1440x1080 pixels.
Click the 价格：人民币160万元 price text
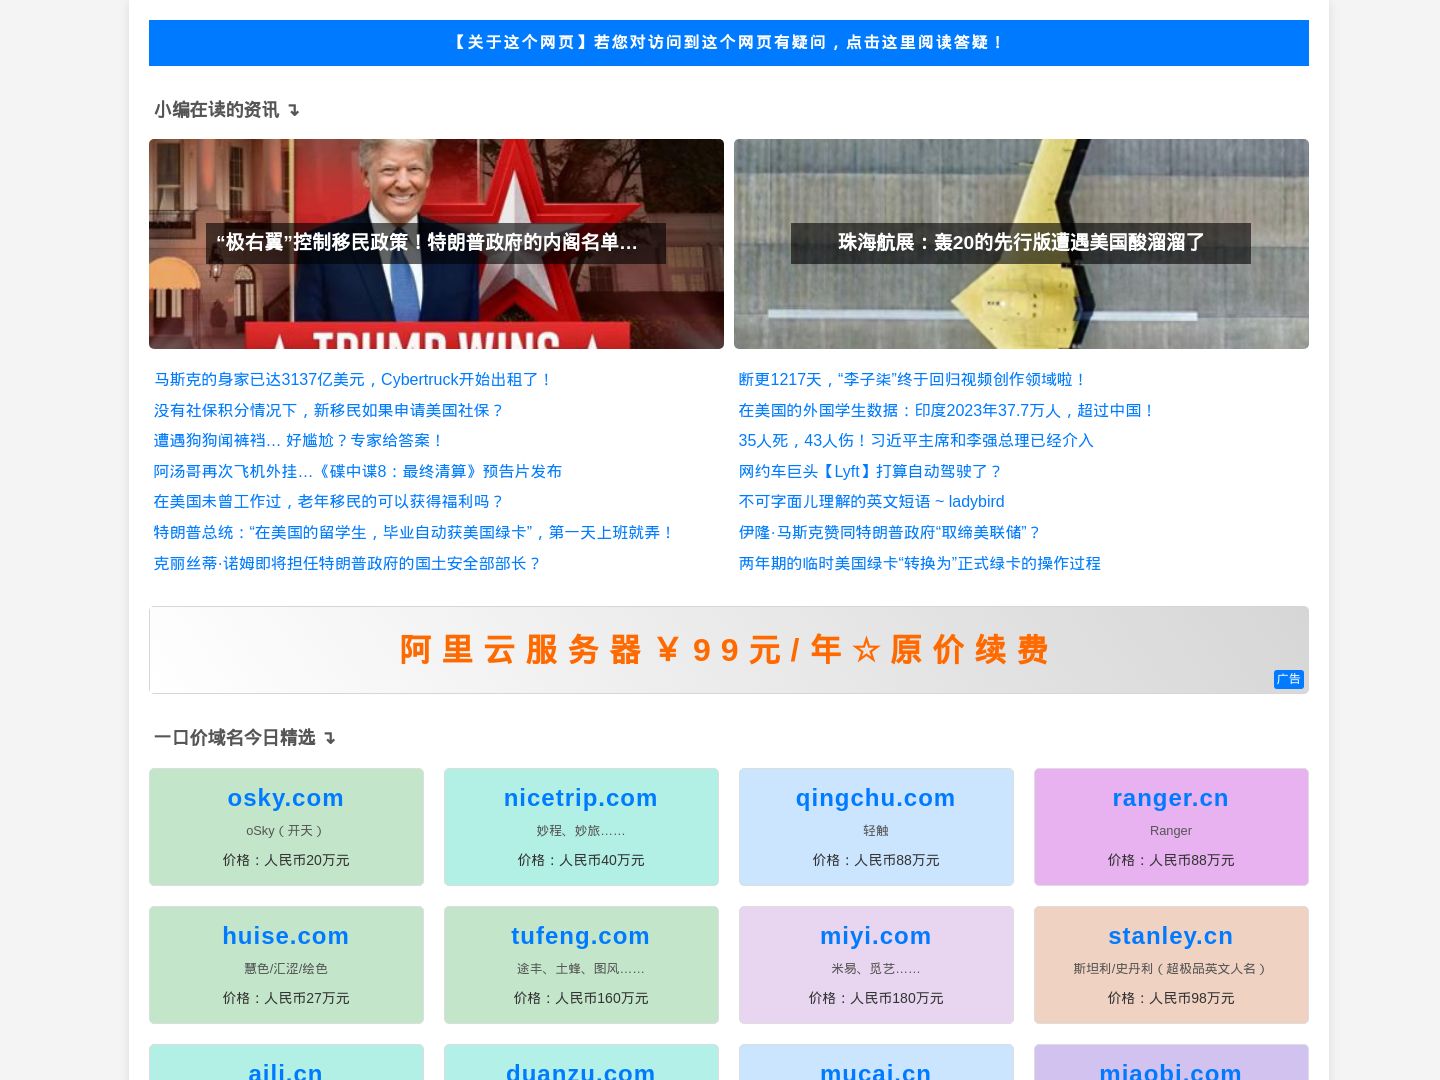click(581, 998)
